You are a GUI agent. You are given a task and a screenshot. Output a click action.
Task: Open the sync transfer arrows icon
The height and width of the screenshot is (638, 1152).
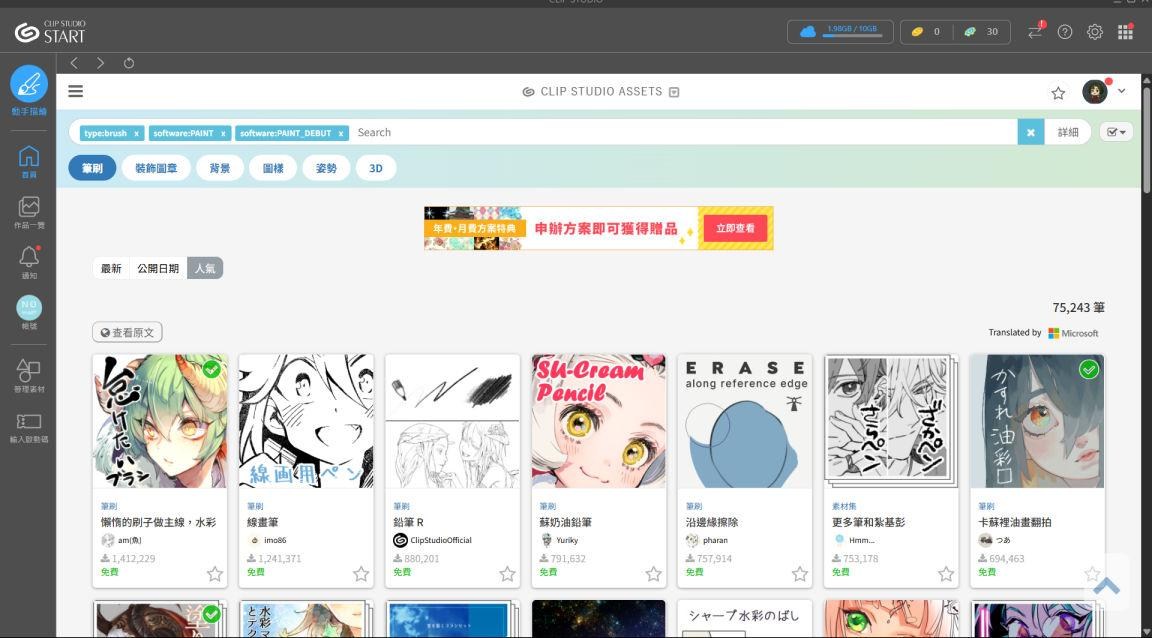click(x=1035, y=32)
